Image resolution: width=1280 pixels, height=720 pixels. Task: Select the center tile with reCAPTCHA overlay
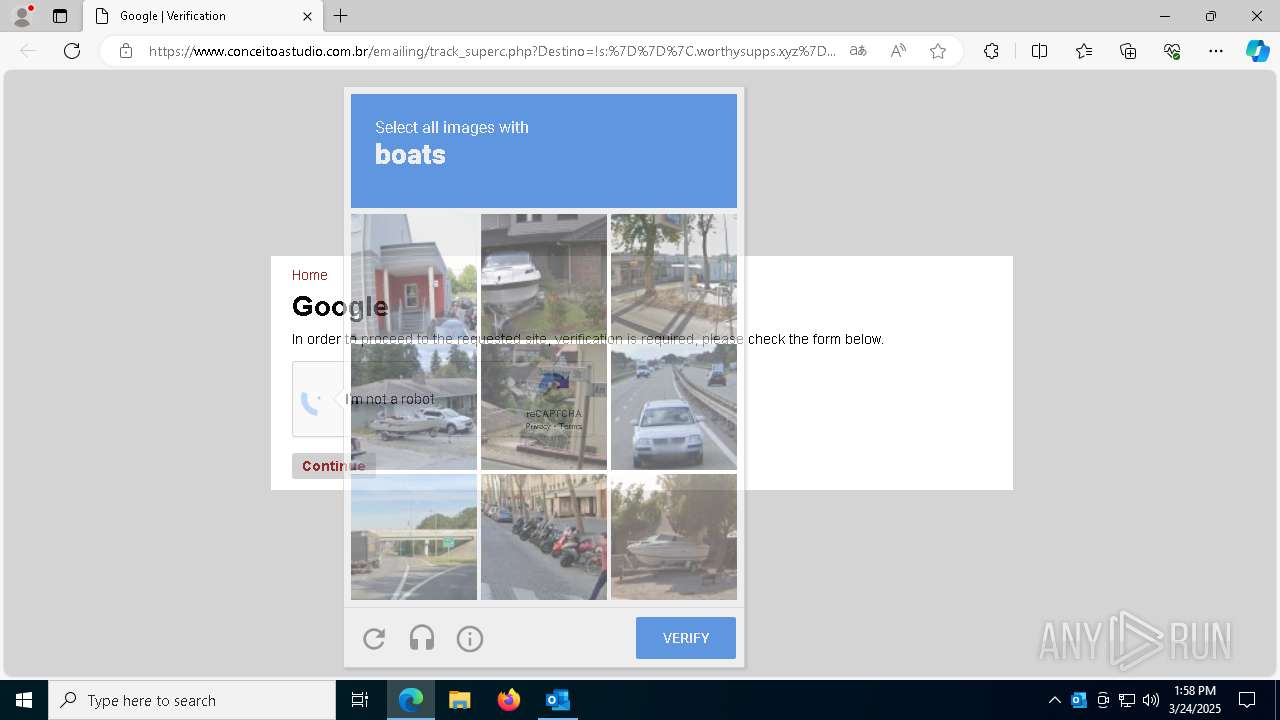544,407
